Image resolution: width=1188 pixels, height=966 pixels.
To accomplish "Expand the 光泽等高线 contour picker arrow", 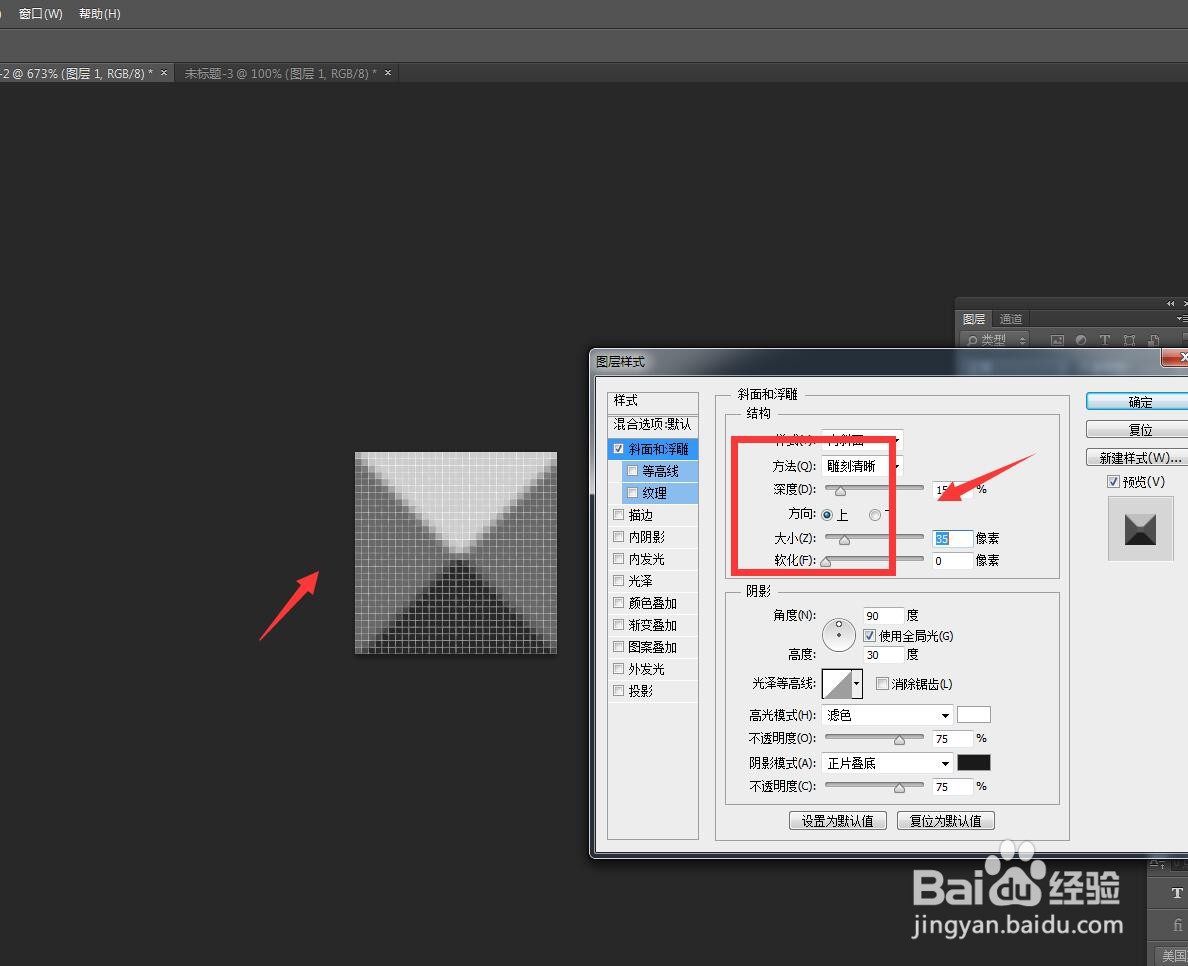I will pyautogui.click(x=857, y=683).
